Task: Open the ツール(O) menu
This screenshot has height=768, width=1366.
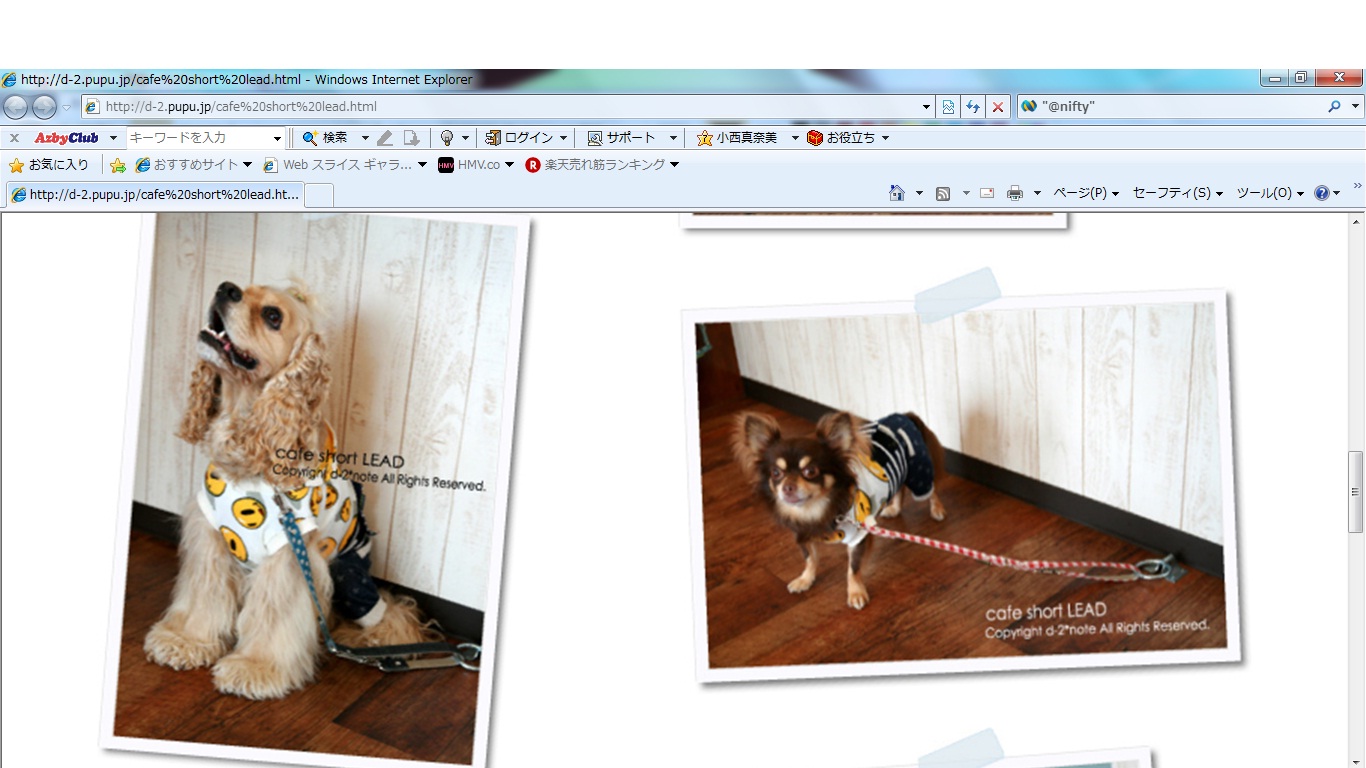Action: pos(1271,193)
